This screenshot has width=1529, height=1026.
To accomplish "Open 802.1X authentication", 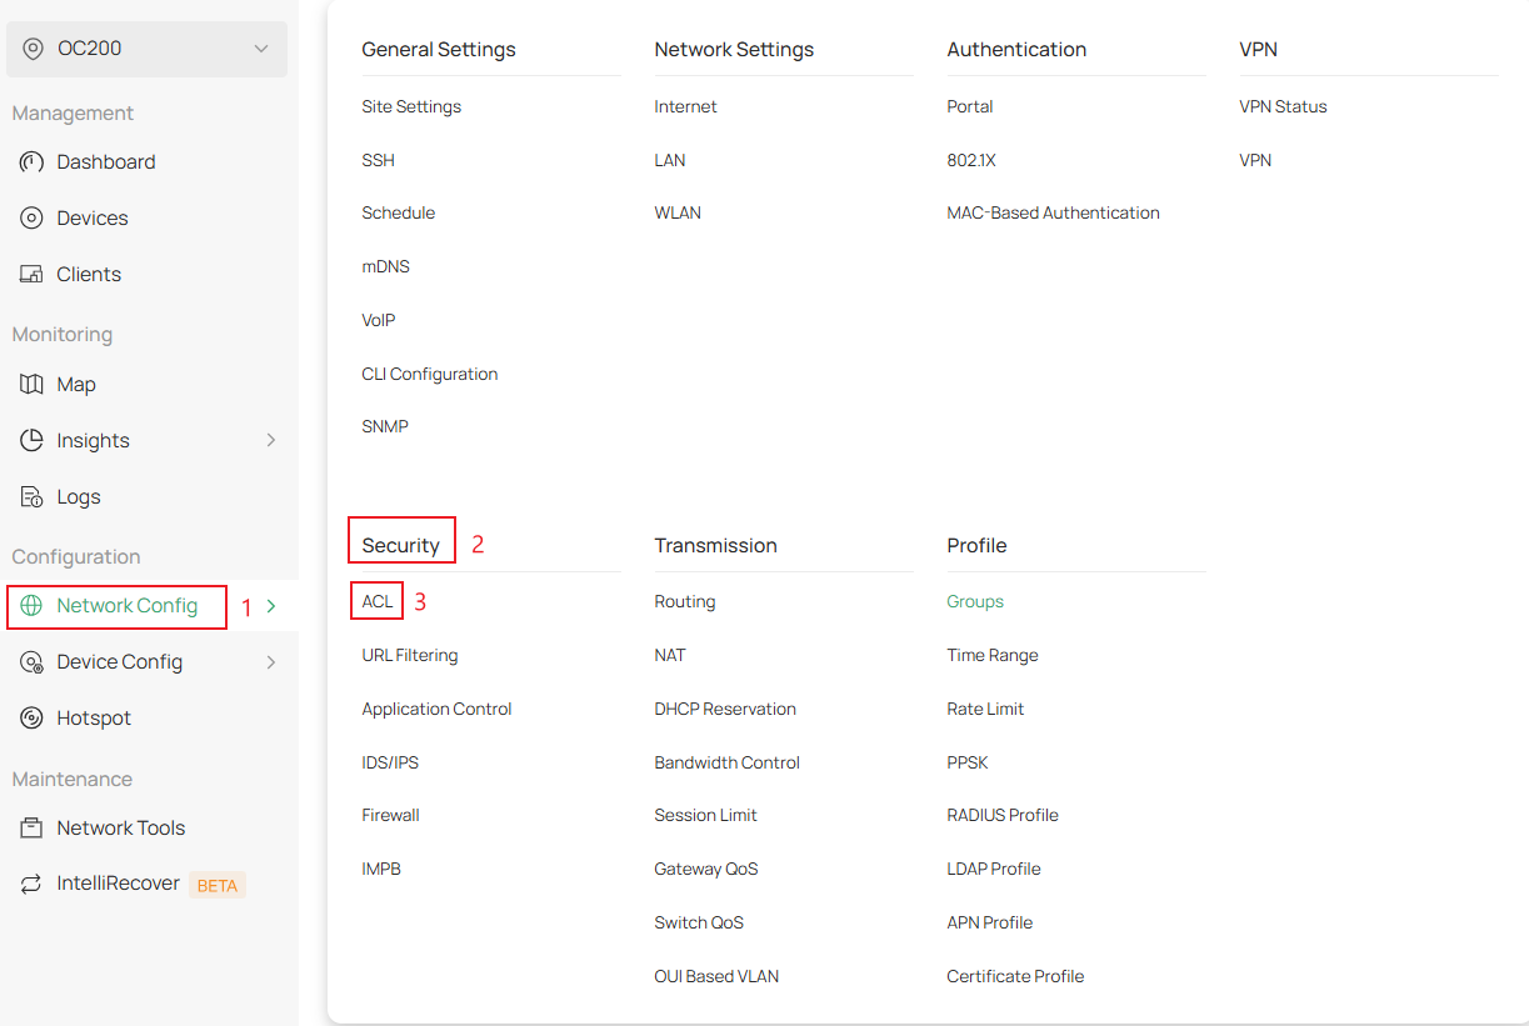I will point(971,160).
